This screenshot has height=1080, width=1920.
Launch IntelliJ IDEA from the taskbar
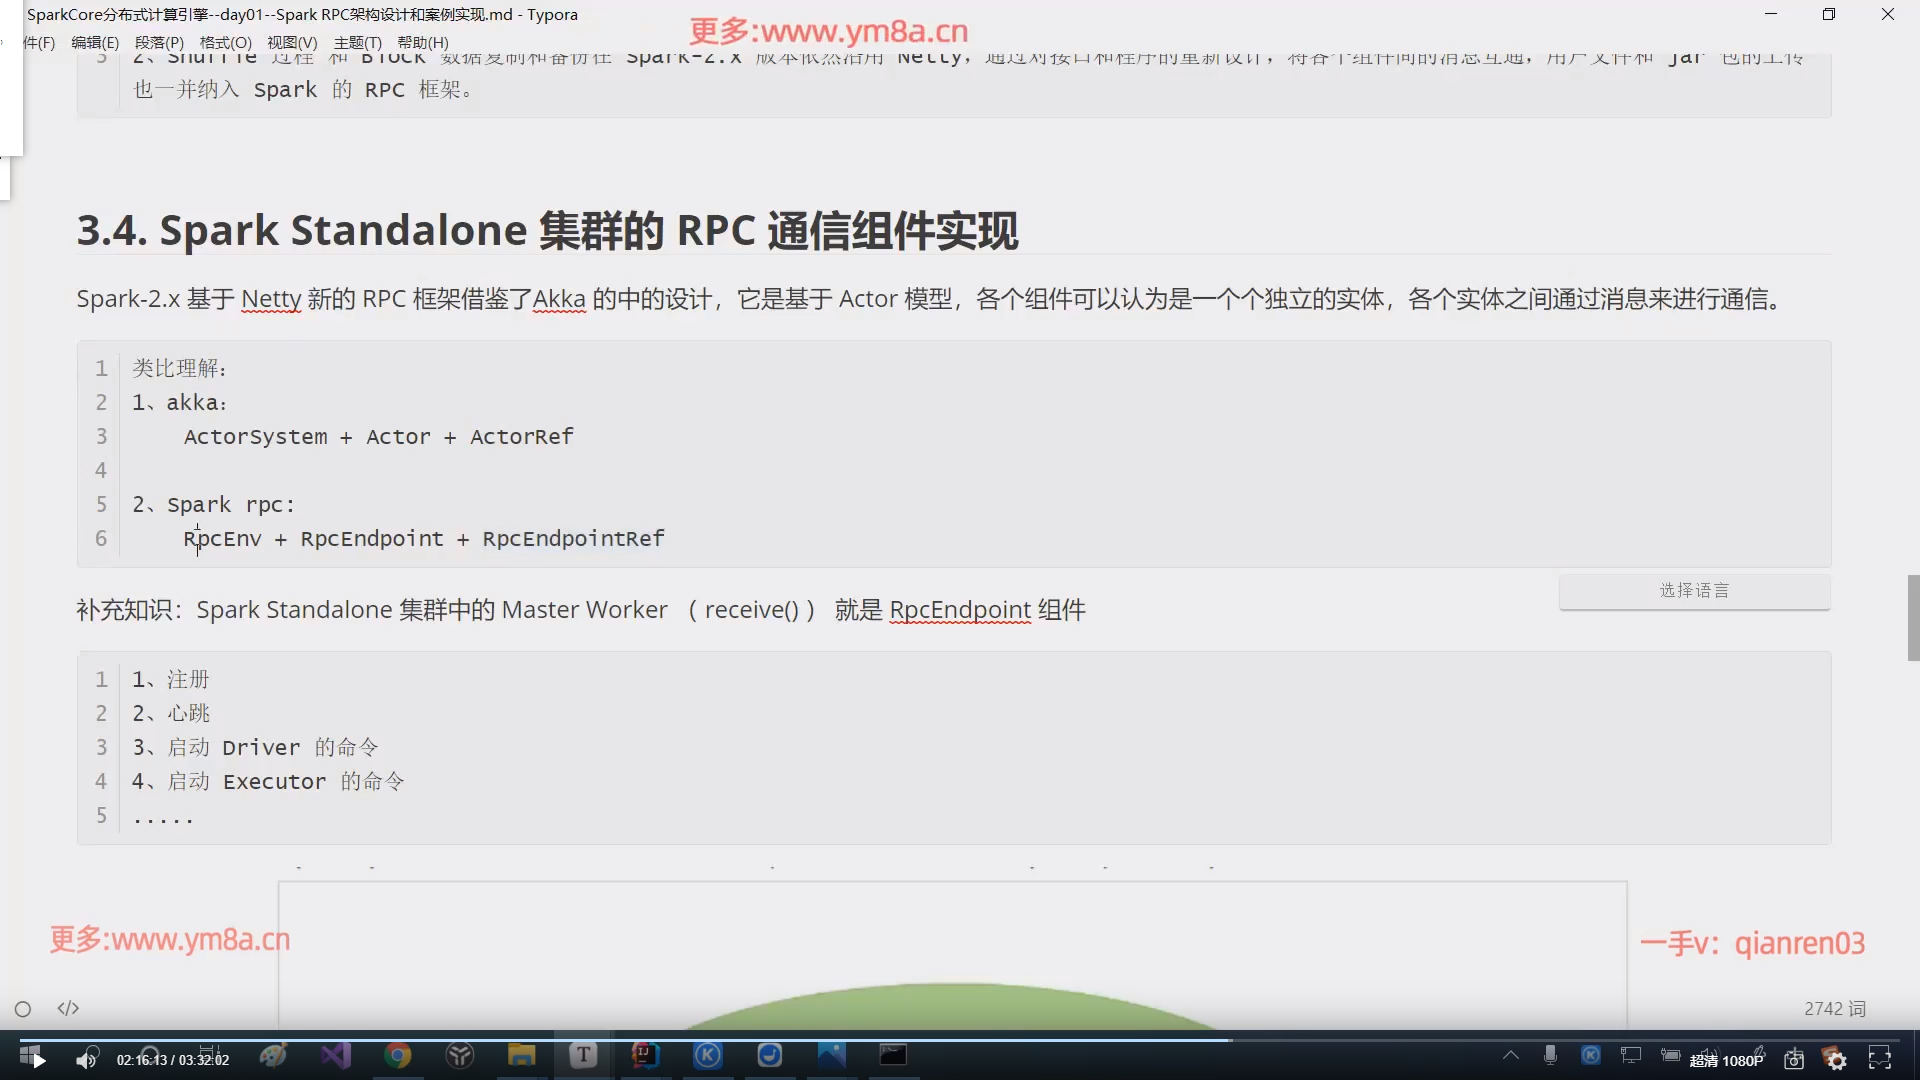[644, 1055]
